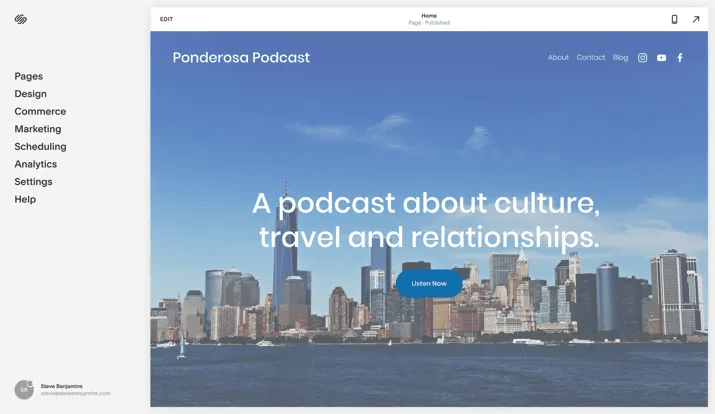Go to the Commerce section
This screenshot has height=414, width=715.
click(40, 112)
